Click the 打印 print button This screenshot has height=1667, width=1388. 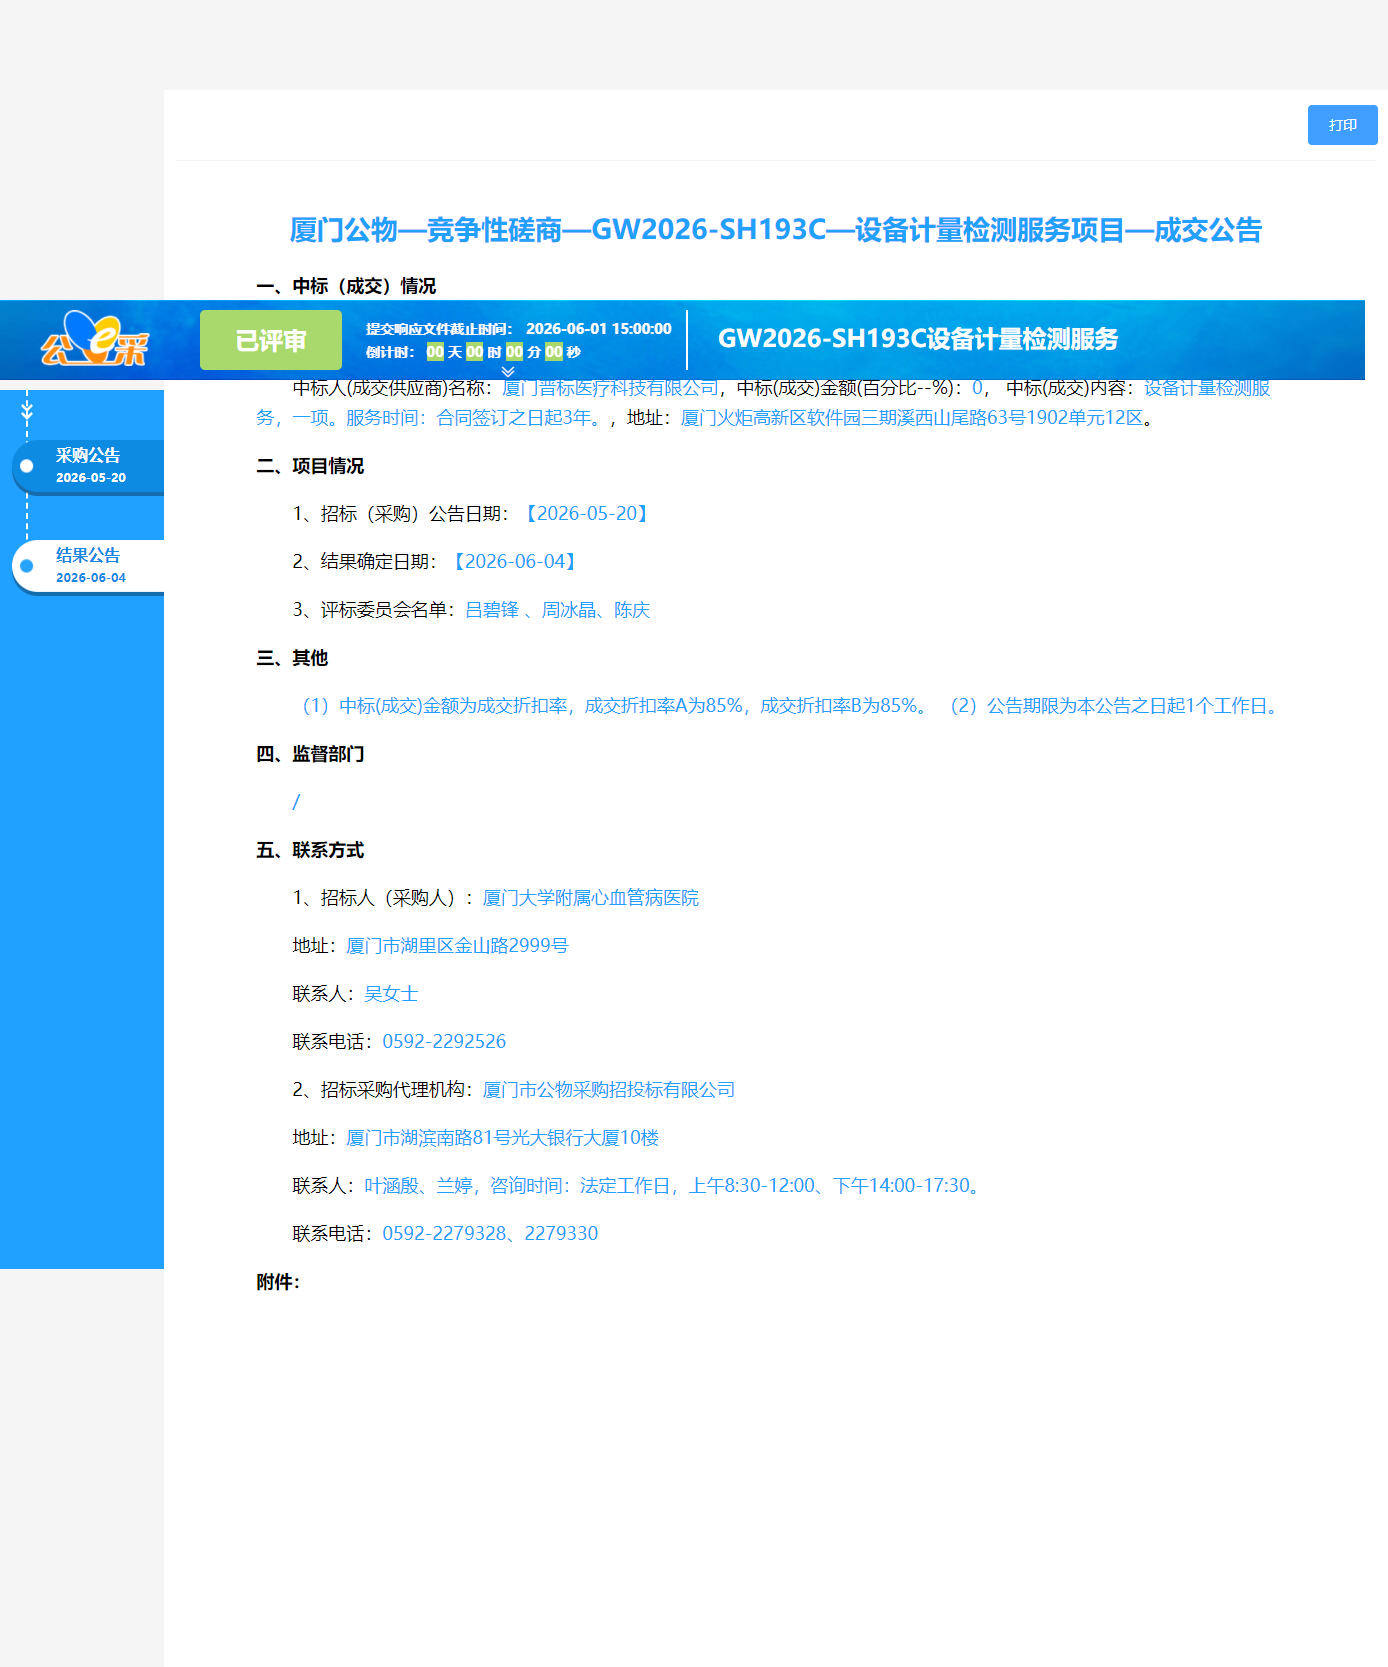1342,125
